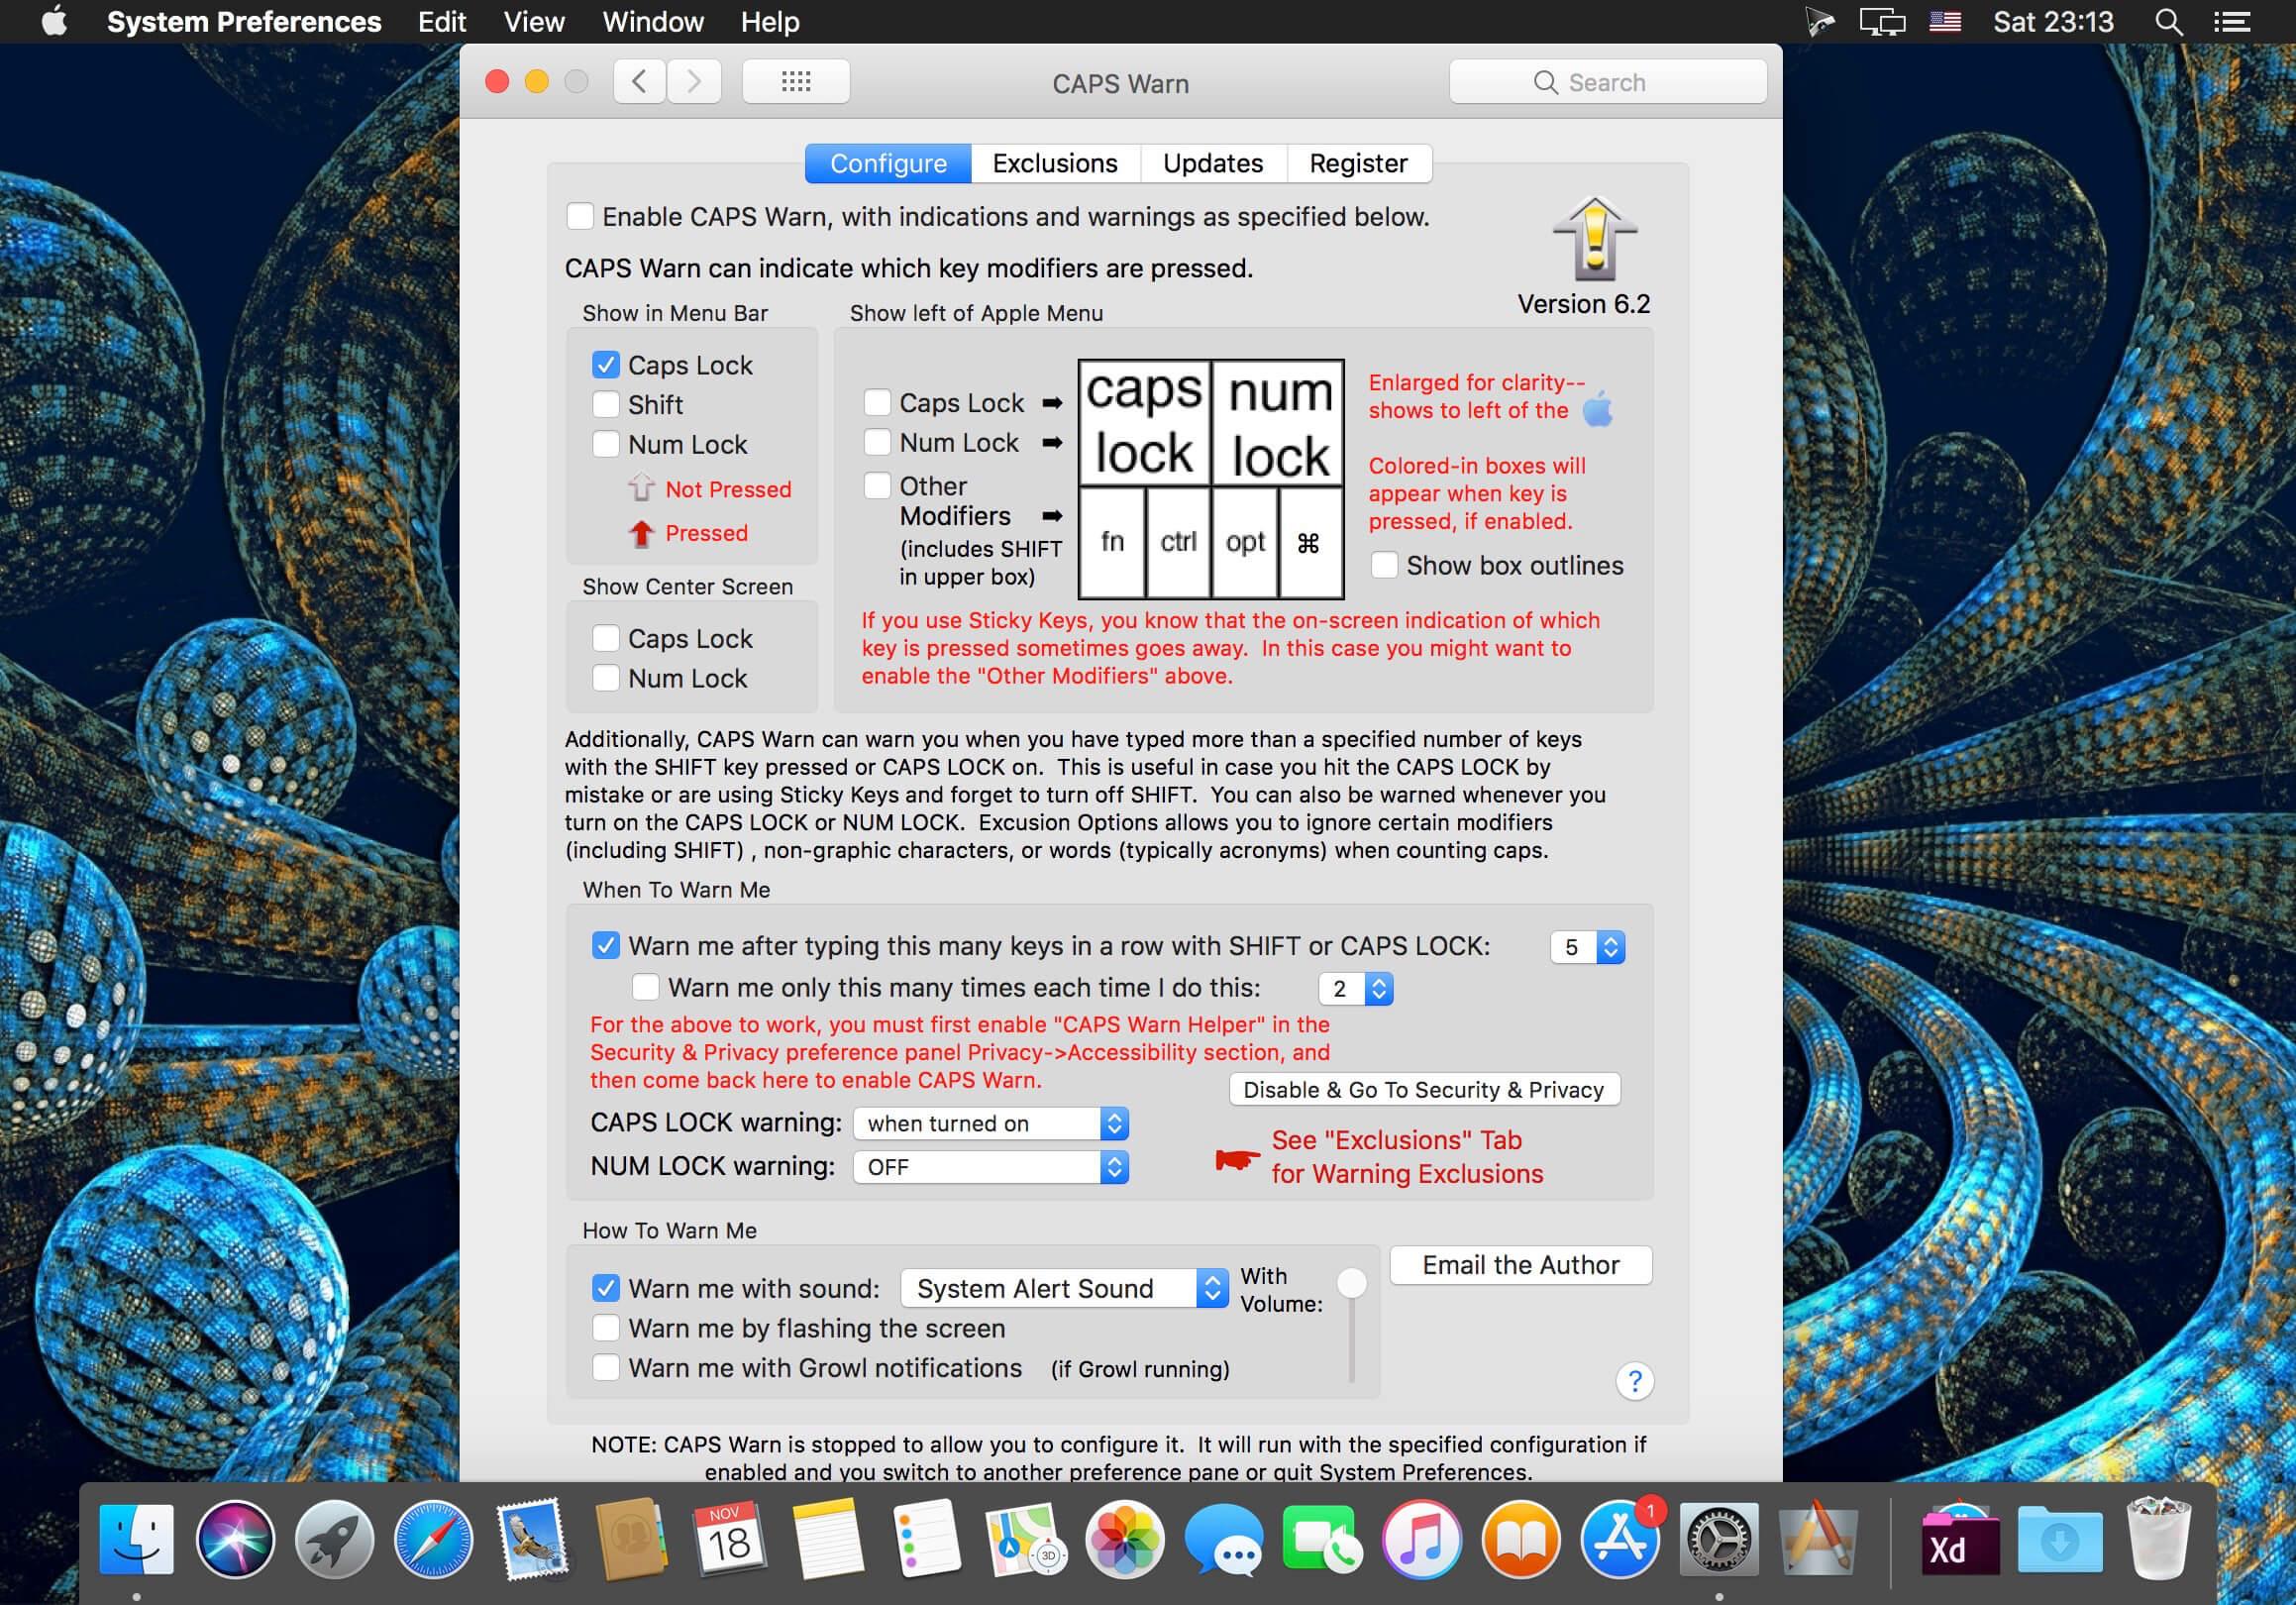Image resolution: width=2296 pixels, height=1605 pixels.
Task: Select the Configure tab
Action: pyautogui.click(x=888, y=163)
